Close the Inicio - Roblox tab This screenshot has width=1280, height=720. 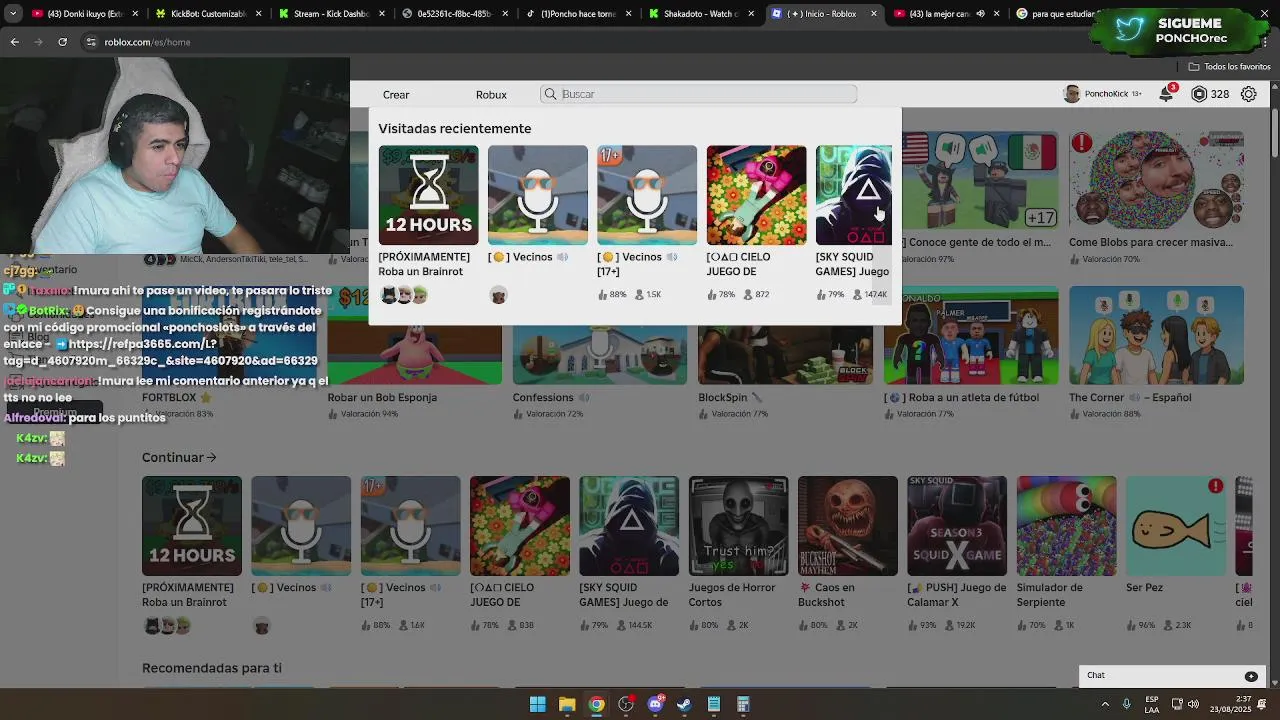pyautogui.click(x=874, y=14)
